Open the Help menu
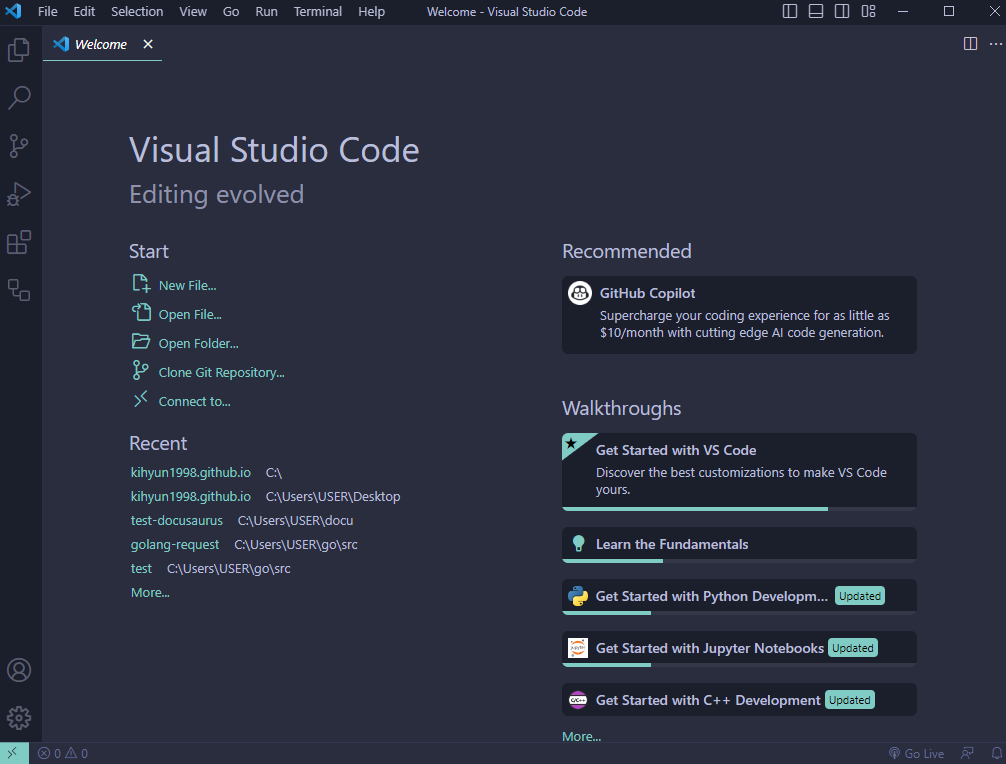Viewport: 1006px width, 764px height. (x=371, y=12)
